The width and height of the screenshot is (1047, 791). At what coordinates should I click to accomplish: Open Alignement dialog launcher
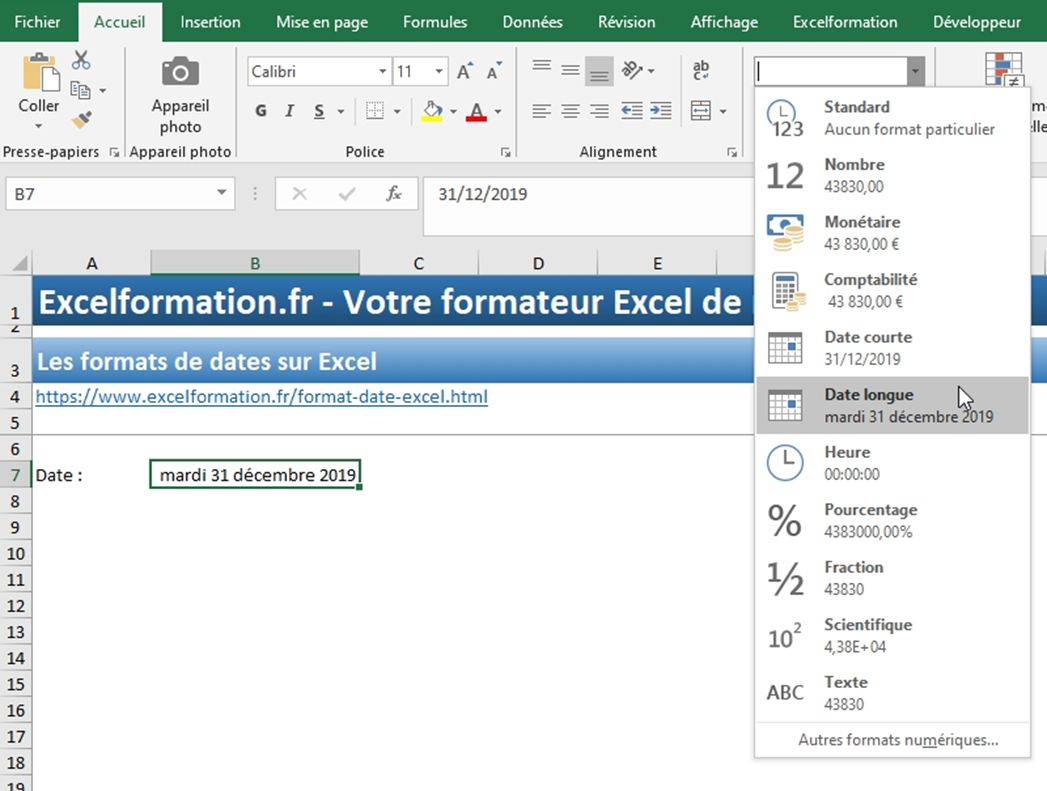(x=732, y=153)
